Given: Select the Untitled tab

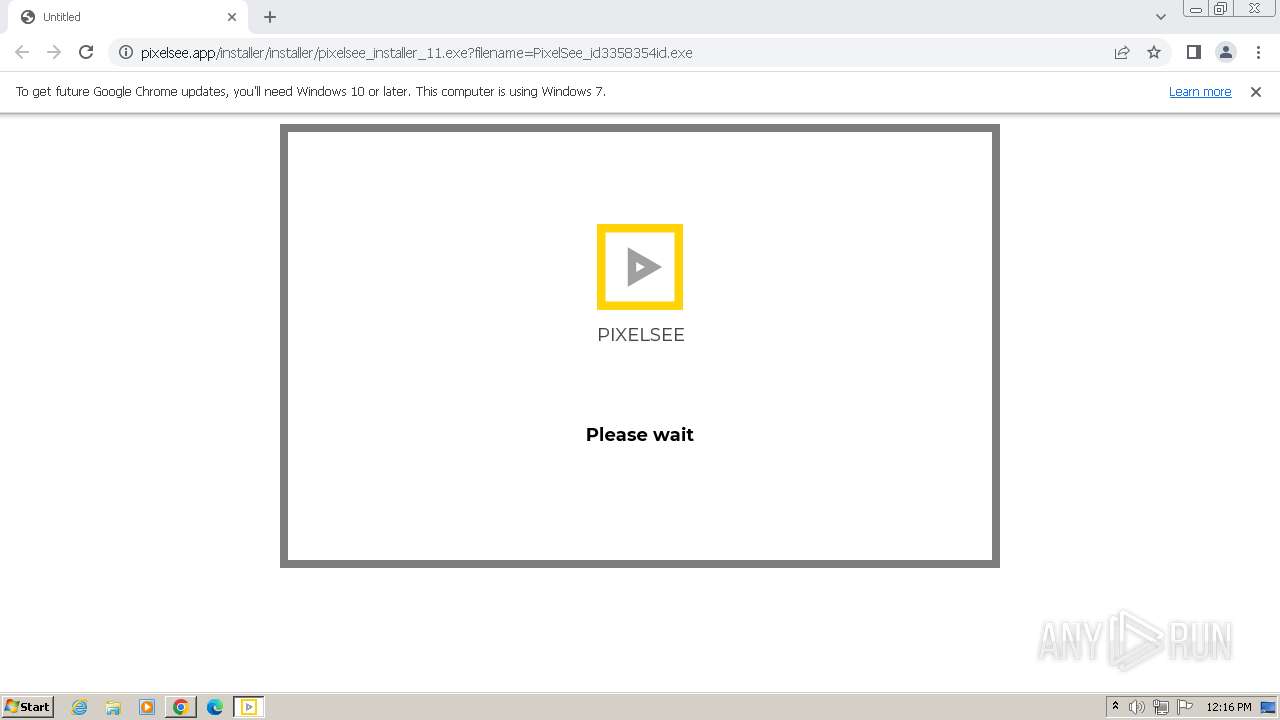Looking at the screenshot, I should coord(128,17).
